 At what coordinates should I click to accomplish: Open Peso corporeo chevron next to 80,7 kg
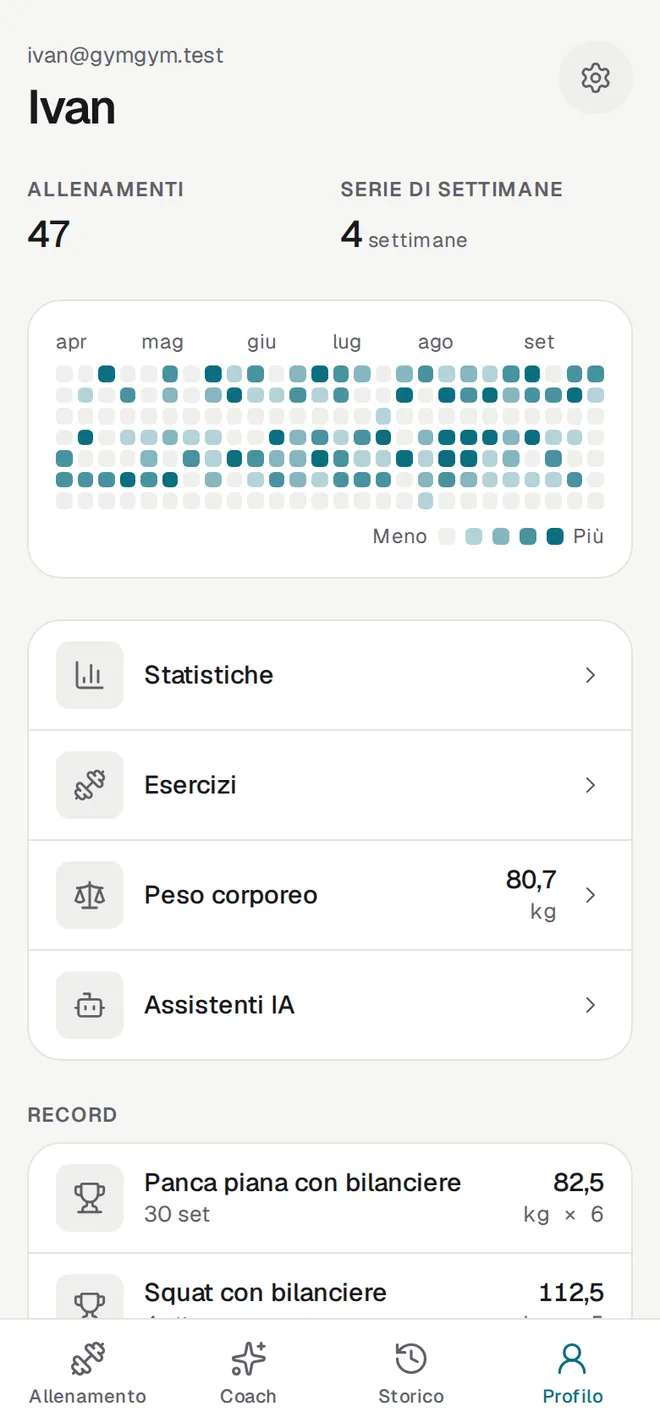[x=590, y=895]
